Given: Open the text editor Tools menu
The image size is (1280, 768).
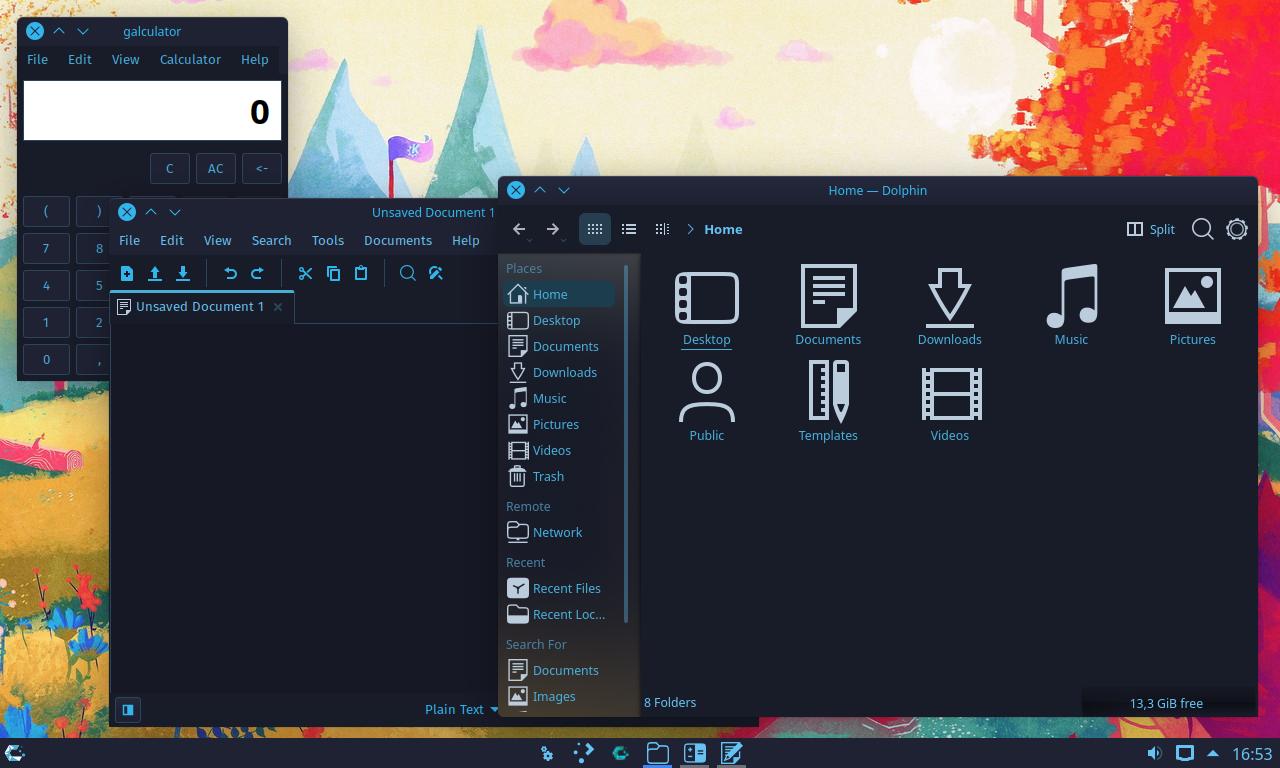Looking at the screenshot, I should click(x=328, y=240).
